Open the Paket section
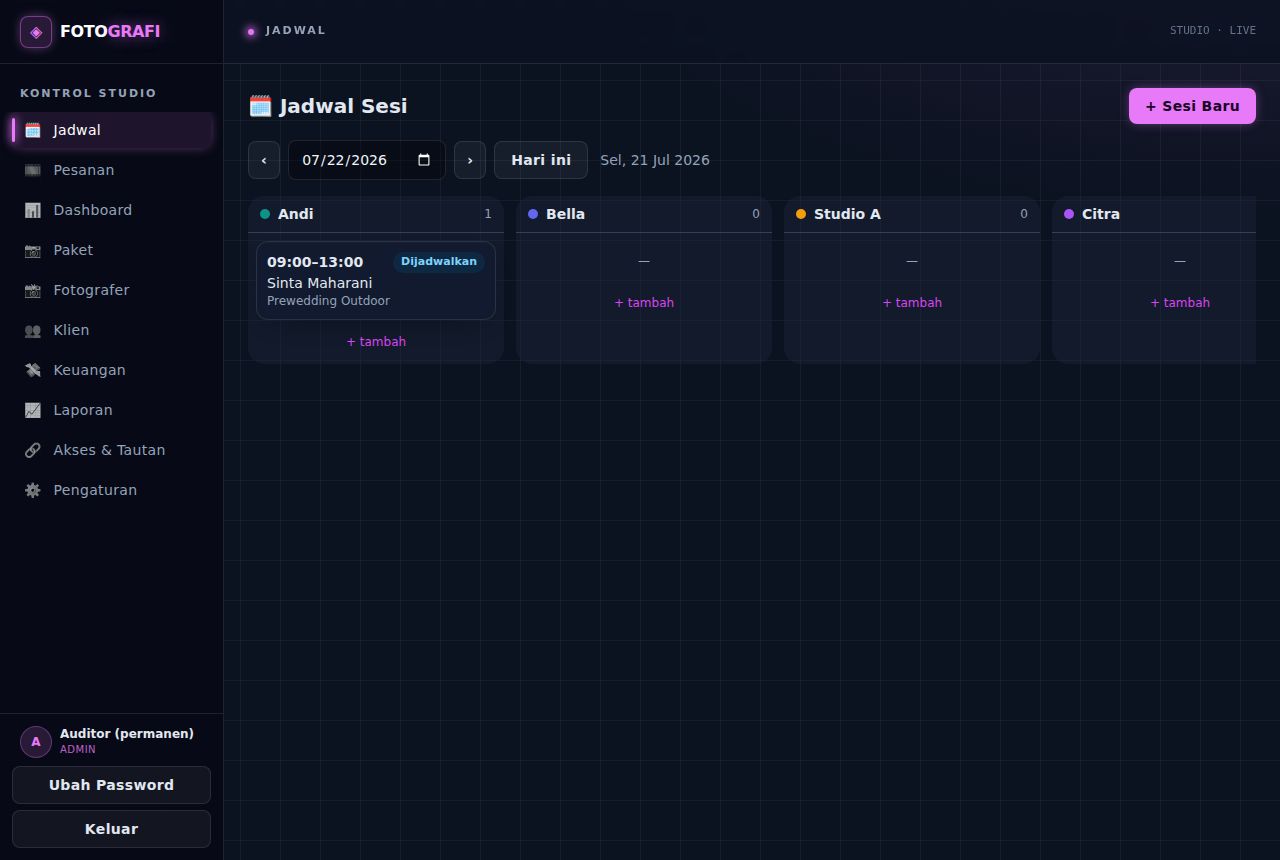The width and height of the screenshot is (1280, 860). pyautogui.click(x=111, y=250)
